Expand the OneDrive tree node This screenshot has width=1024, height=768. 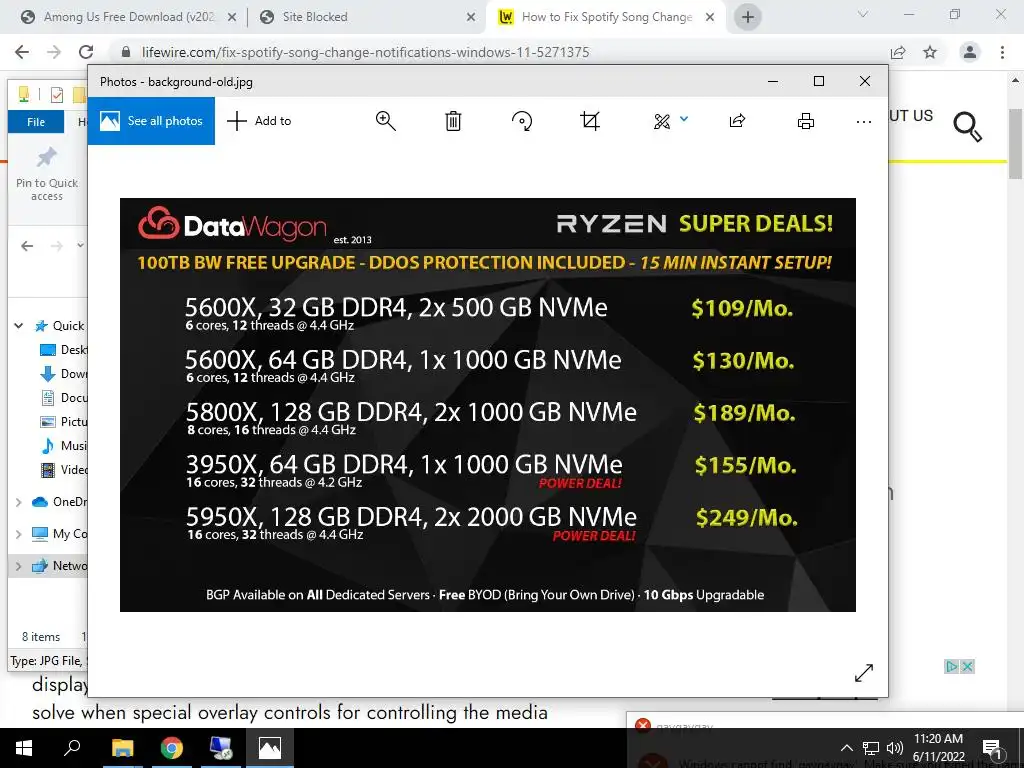[x=18, y=502]
